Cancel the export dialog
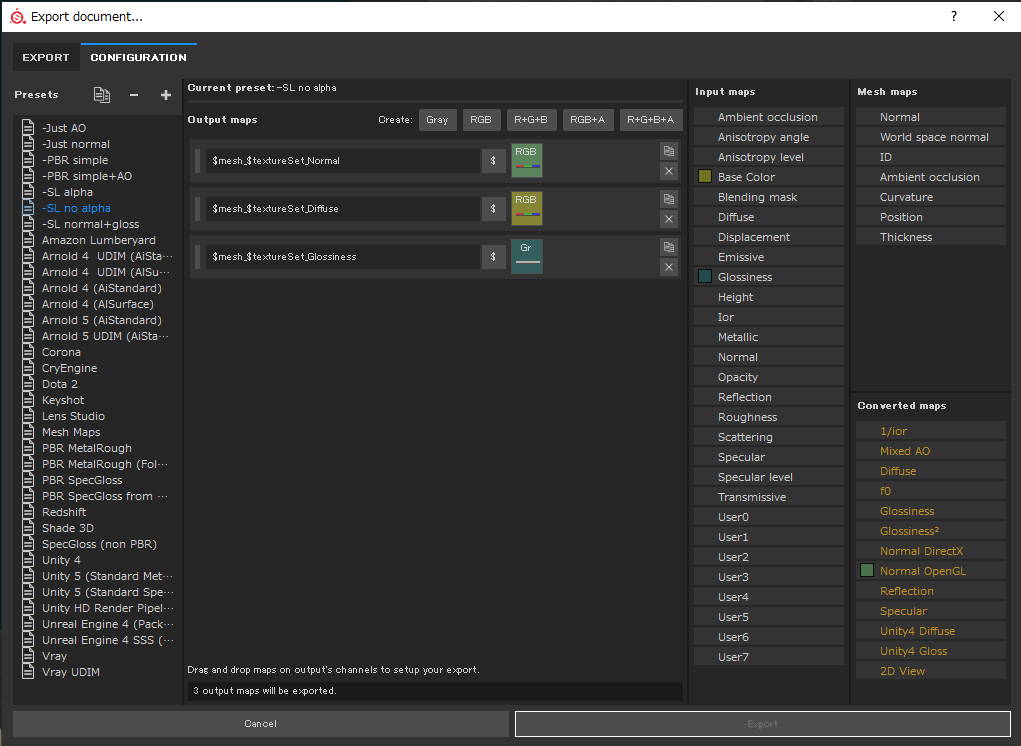The image size is (1021, 746). point(260,724)
